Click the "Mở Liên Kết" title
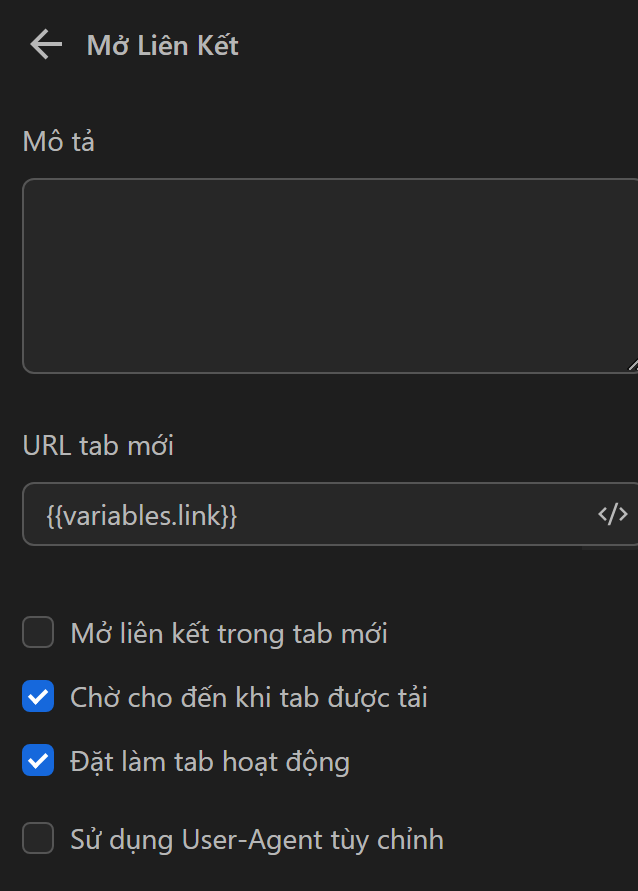Viewport: 638px width, 891px height. point(160,45)
